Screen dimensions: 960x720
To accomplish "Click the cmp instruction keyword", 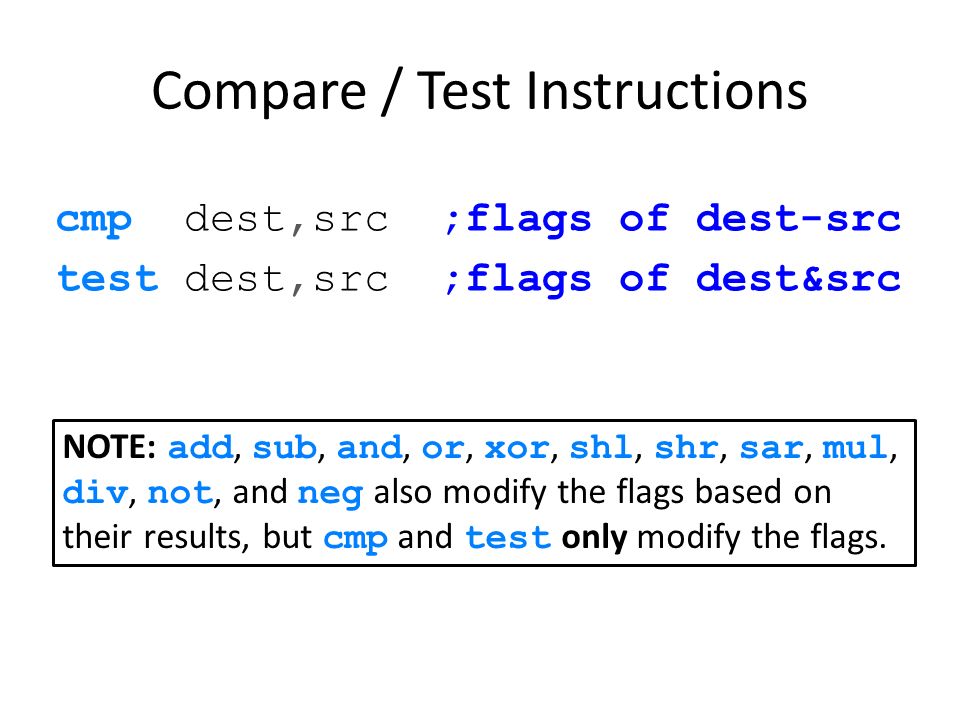I will (94, 221).
